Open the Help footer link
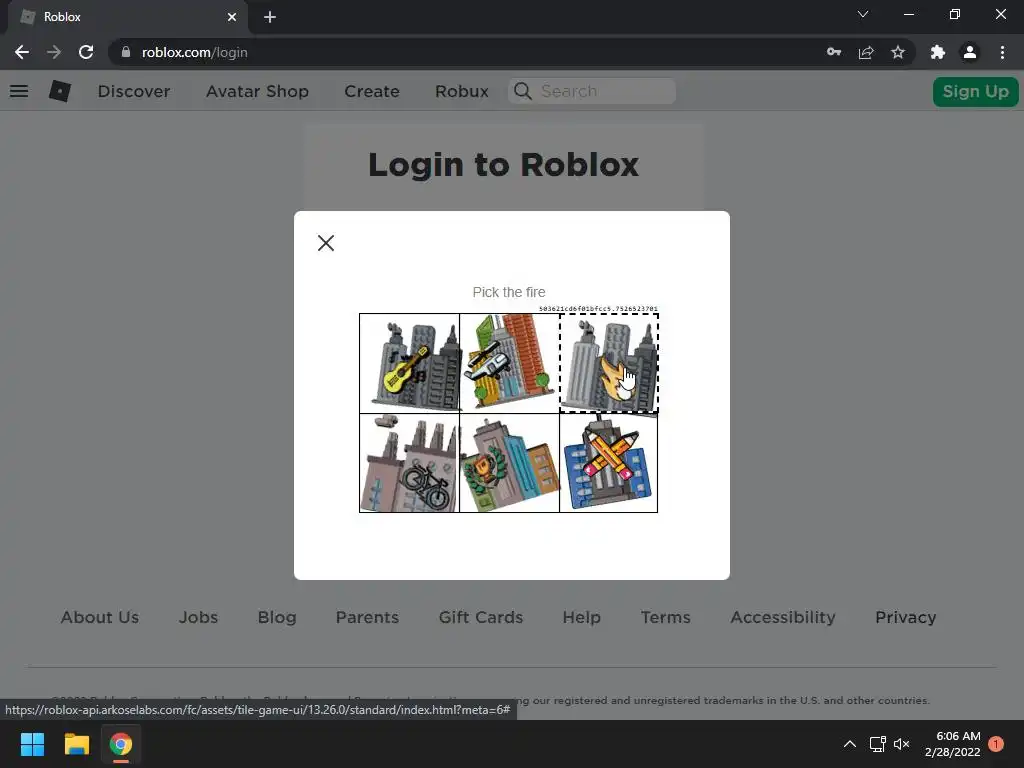Image resolution: width=1024 pixels, height=768 pixels. click(582, 617)
